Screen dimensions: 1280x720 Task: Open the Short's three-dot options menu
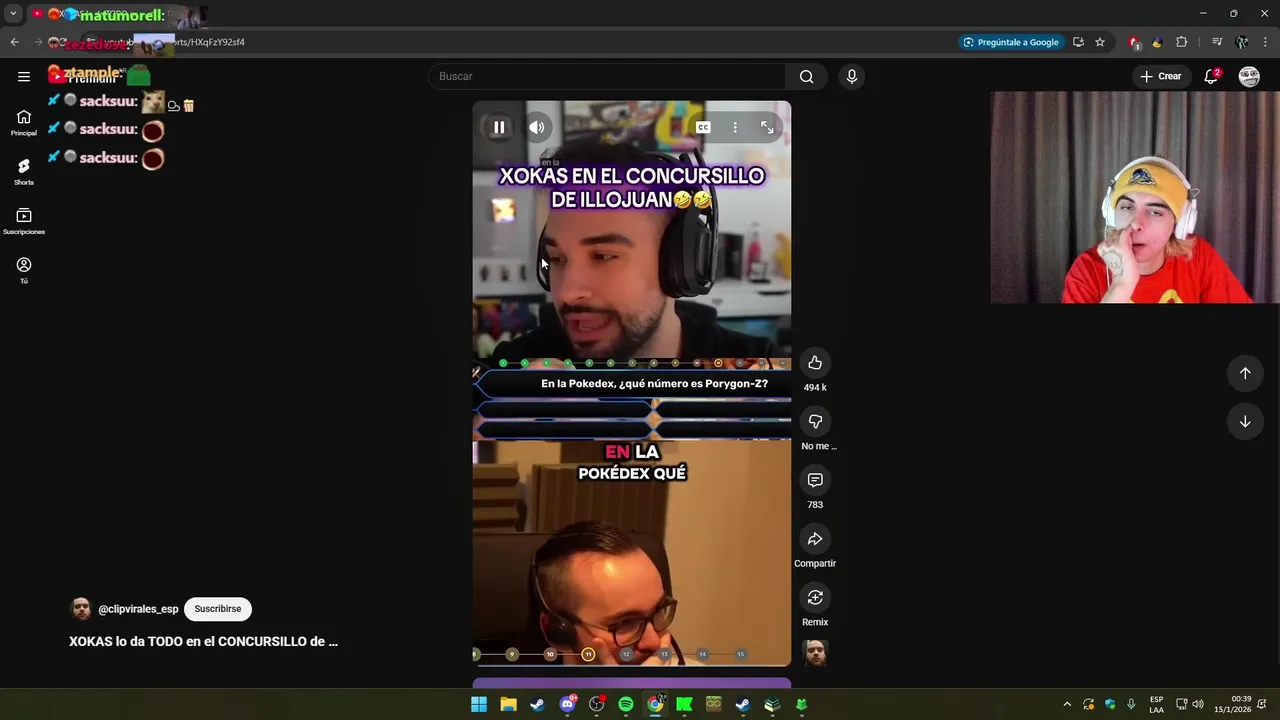735,127
